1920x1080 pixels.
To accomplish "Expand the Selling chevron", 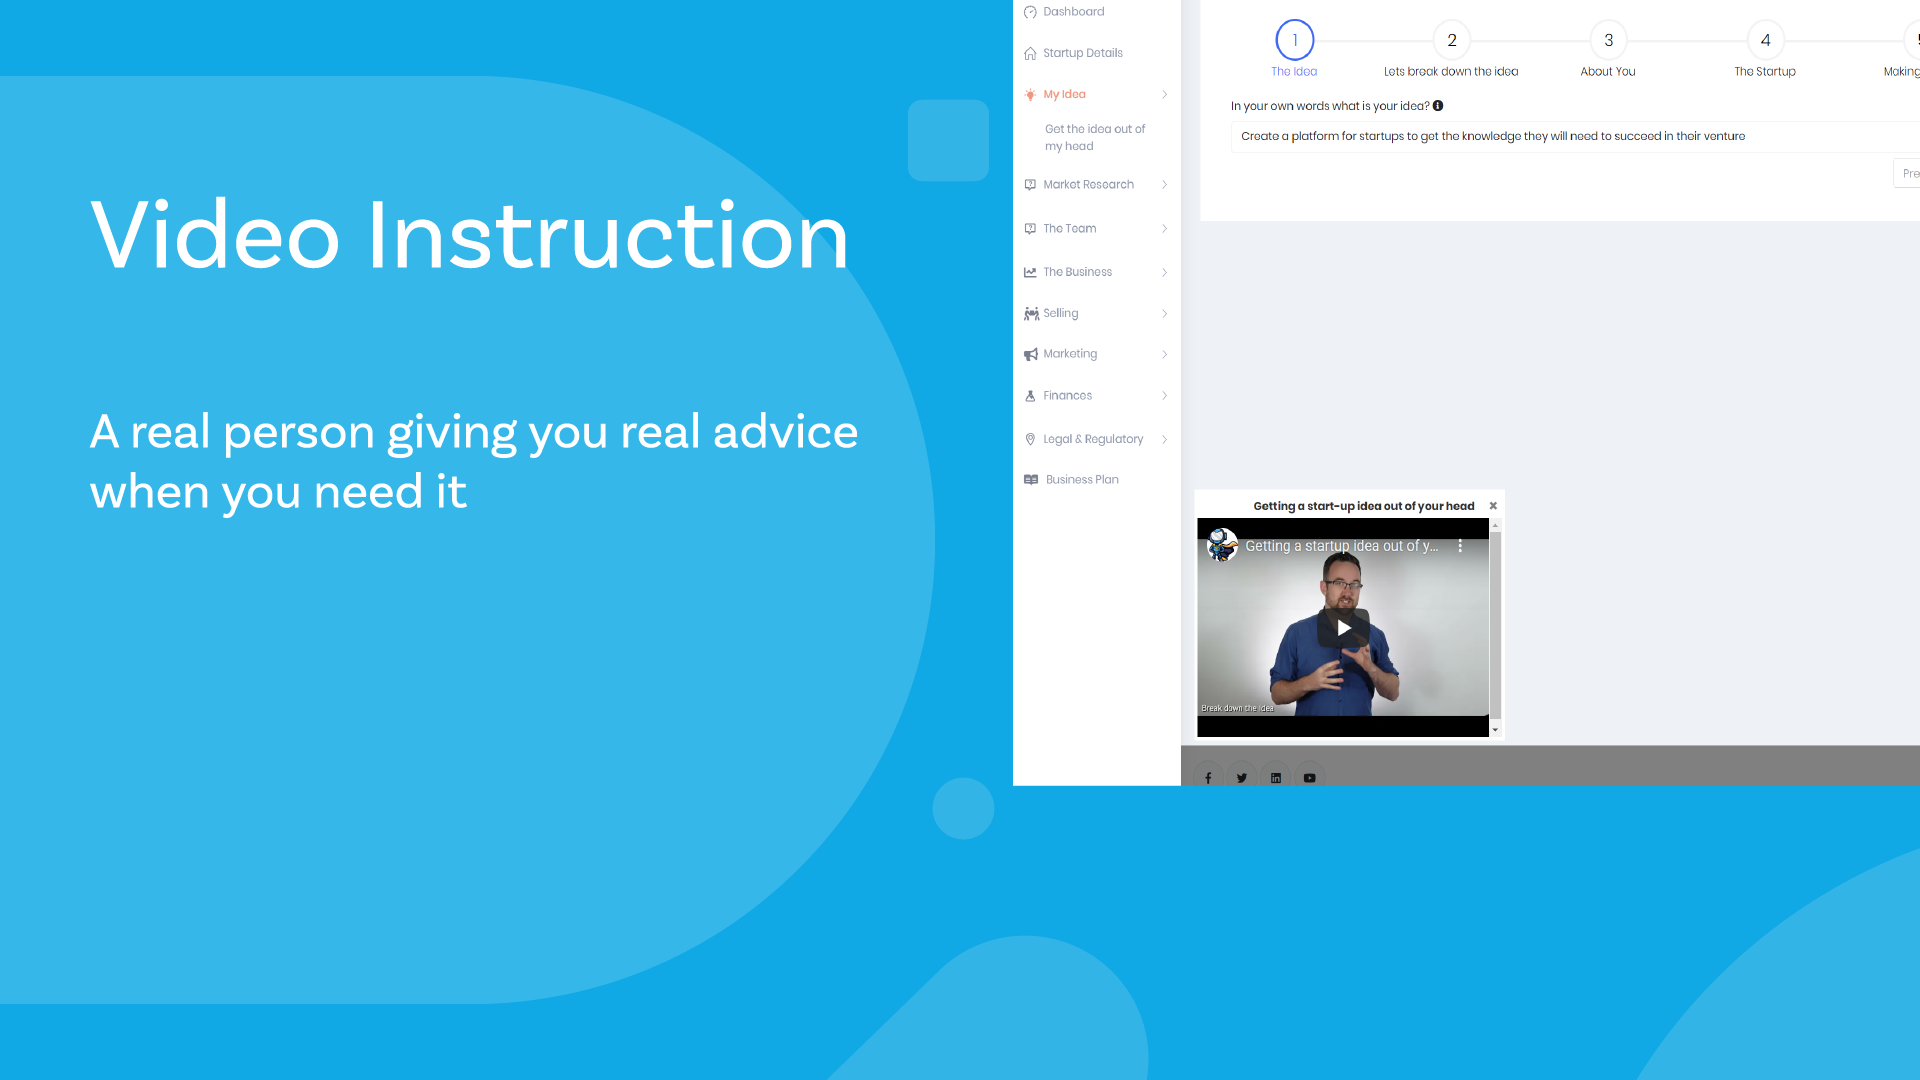I will tap(1165, 314).
